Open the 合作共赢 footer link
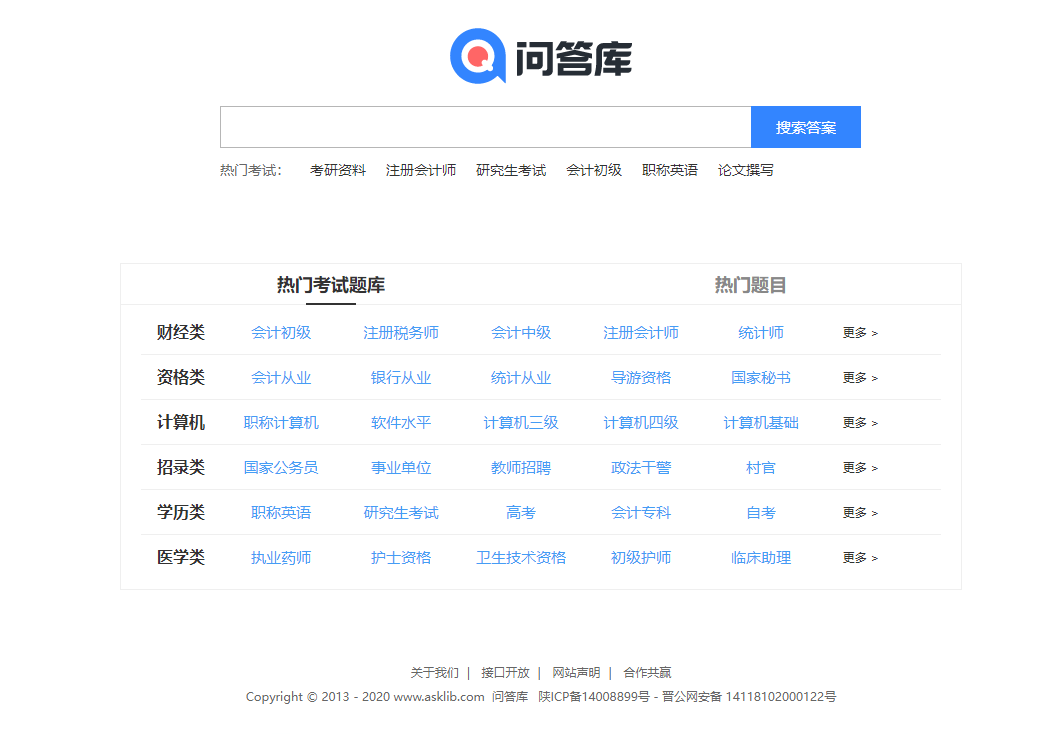The width and height of the screenshot is (1050, 738). (x=647, y=672)
